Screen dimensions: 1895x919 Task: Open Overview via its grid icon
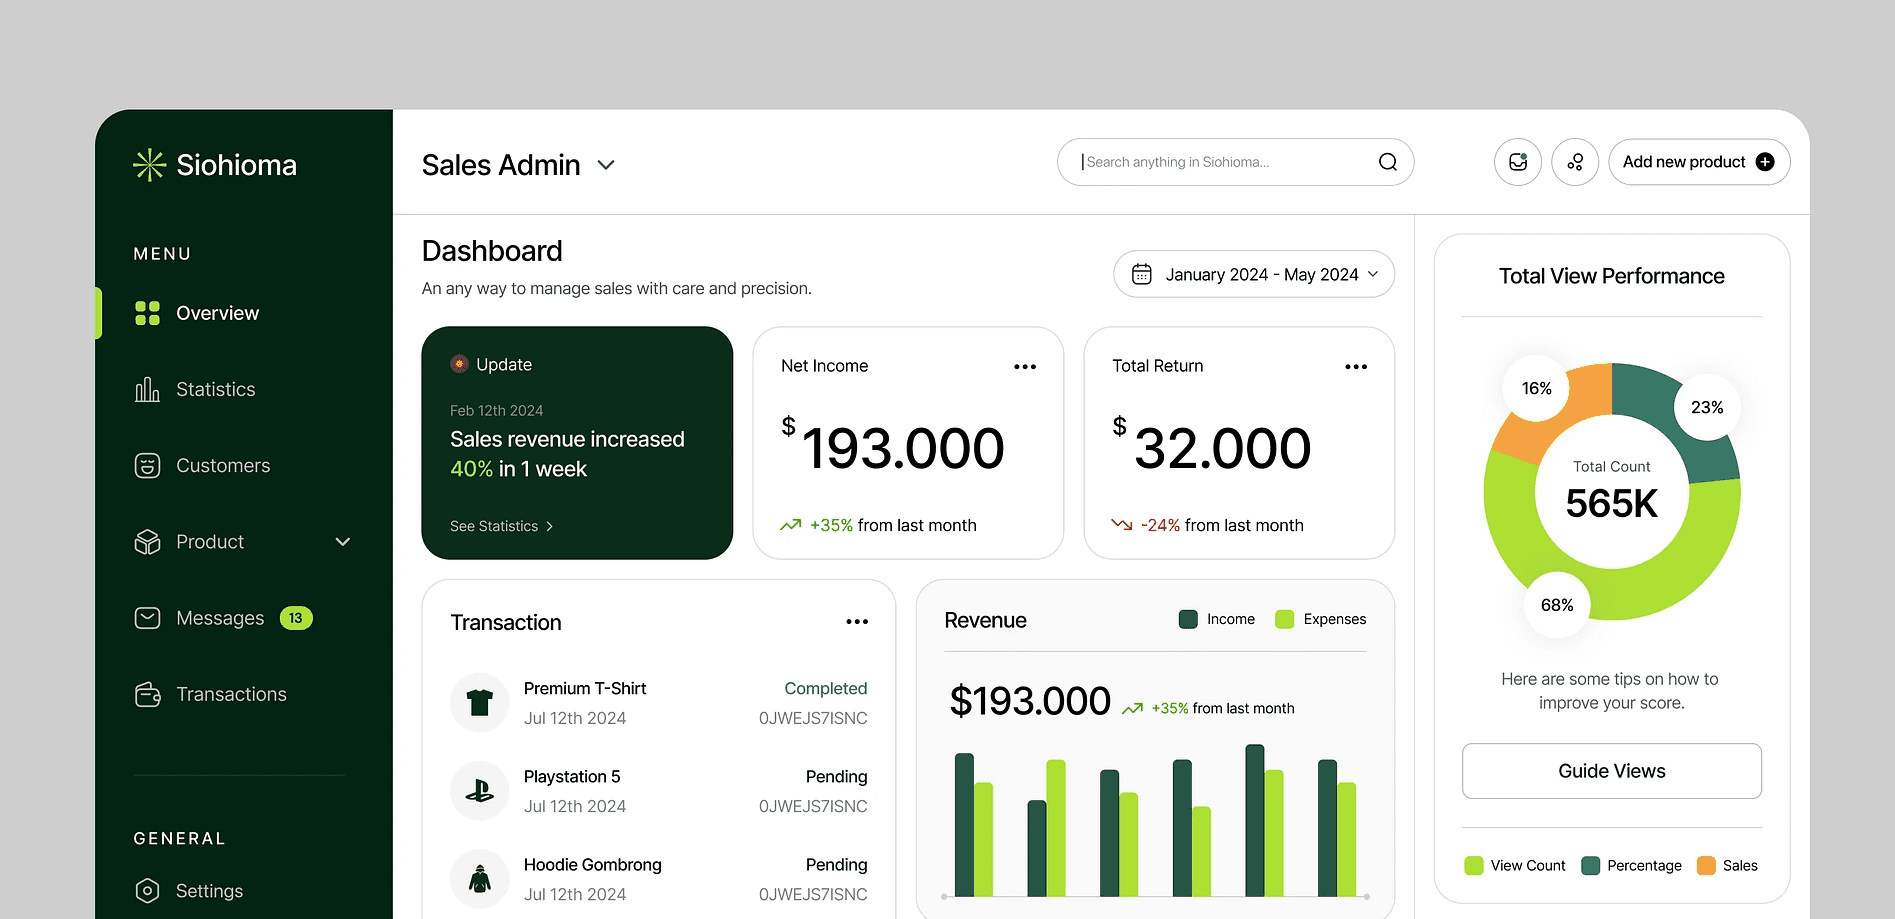(x=147, y=313)
